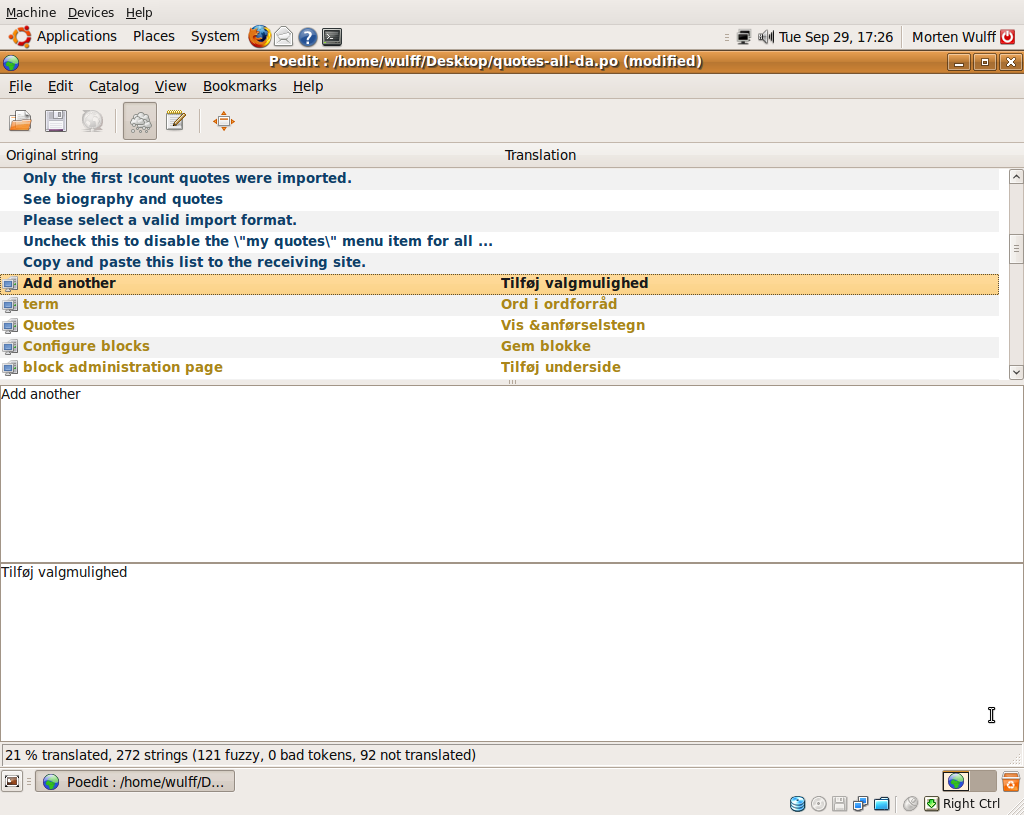Viewport: 1024px width, 815px height.
Task: Open the File menu
Action: (x=20, y=86)
